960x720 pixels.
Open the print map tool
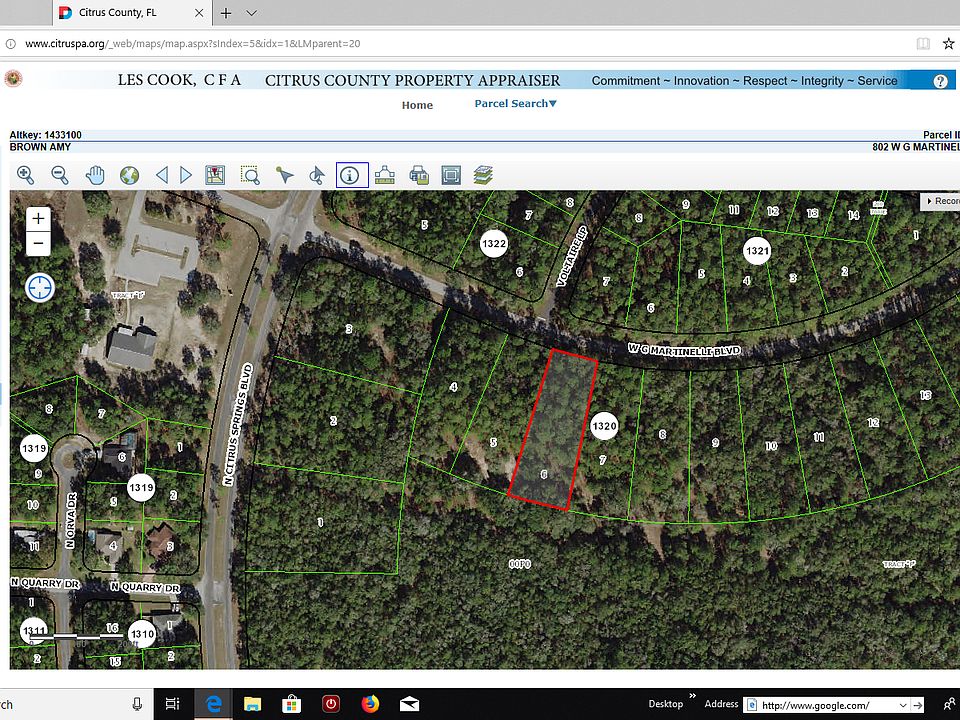(x=419, y=175)
